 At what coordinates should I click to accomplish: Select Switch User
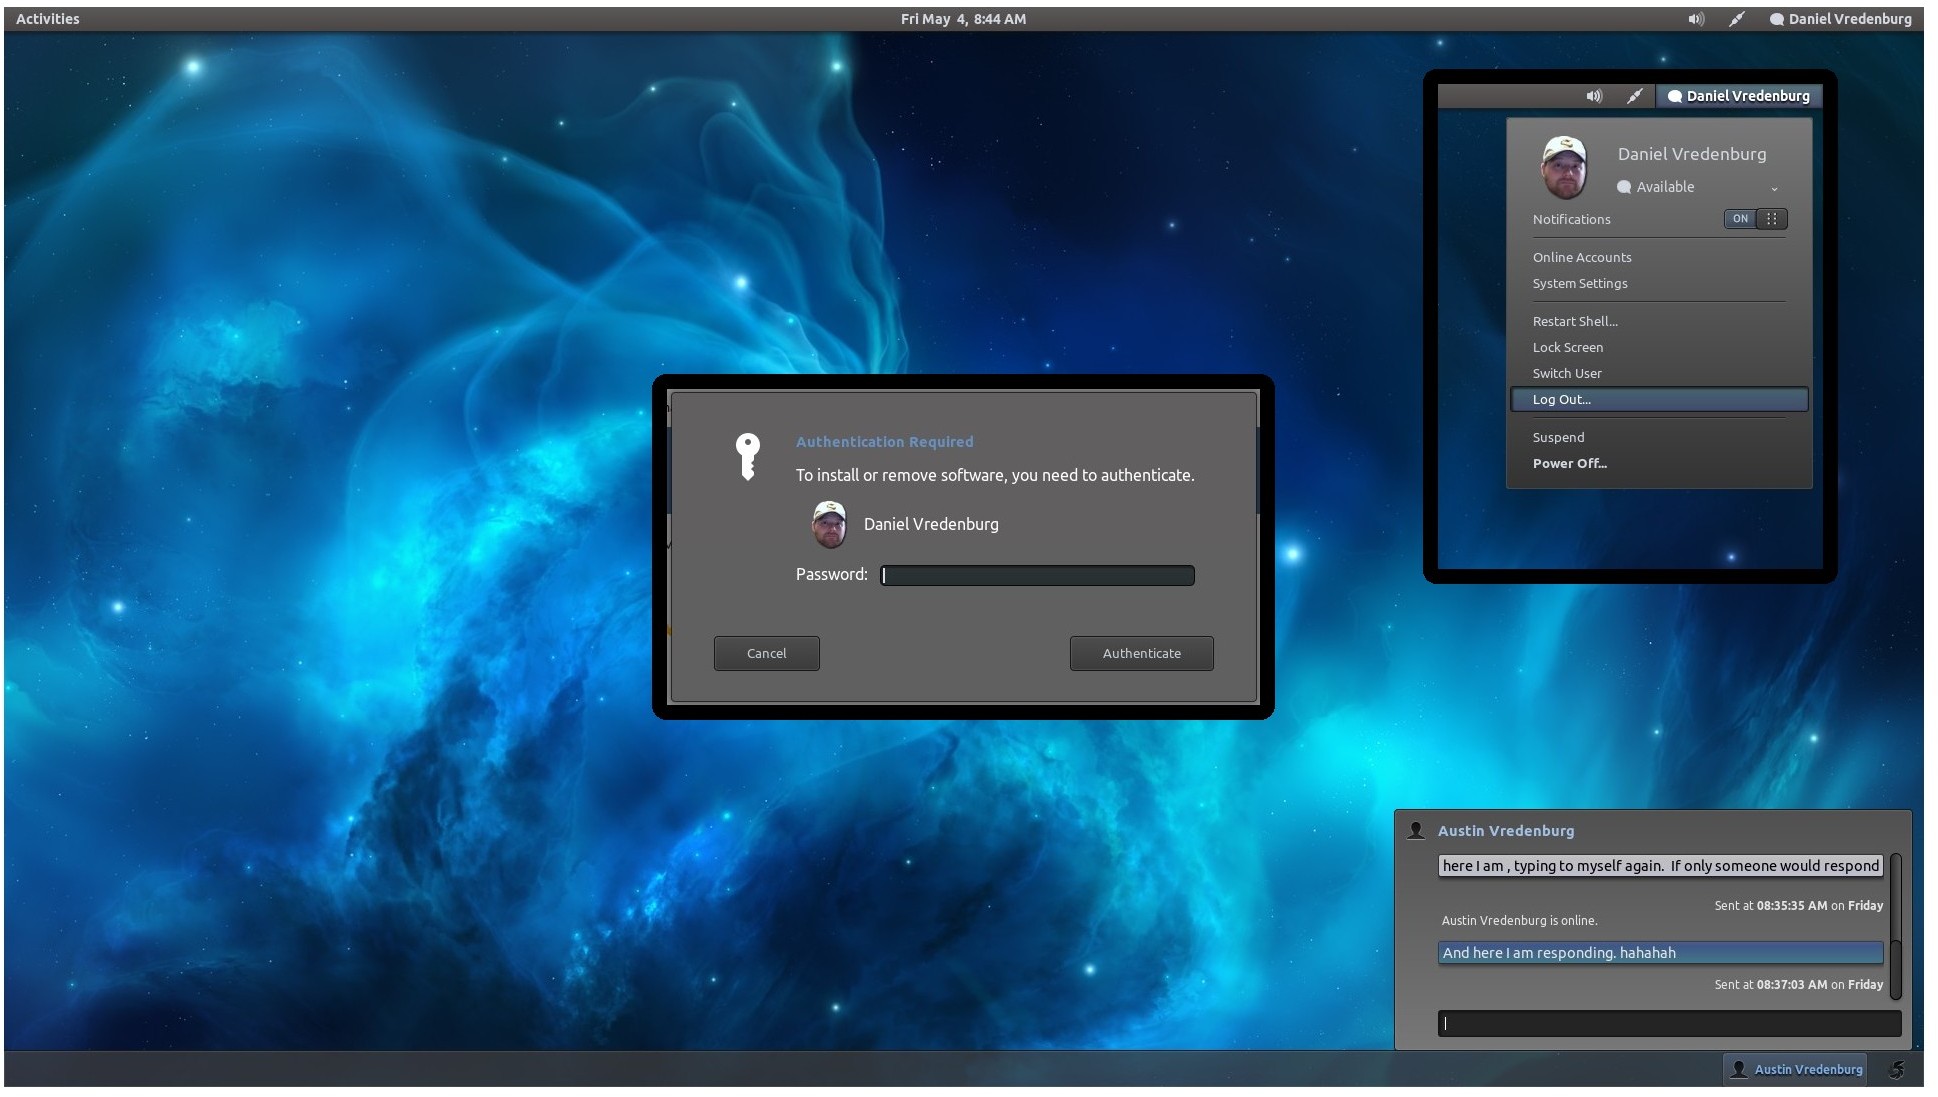1567,373
